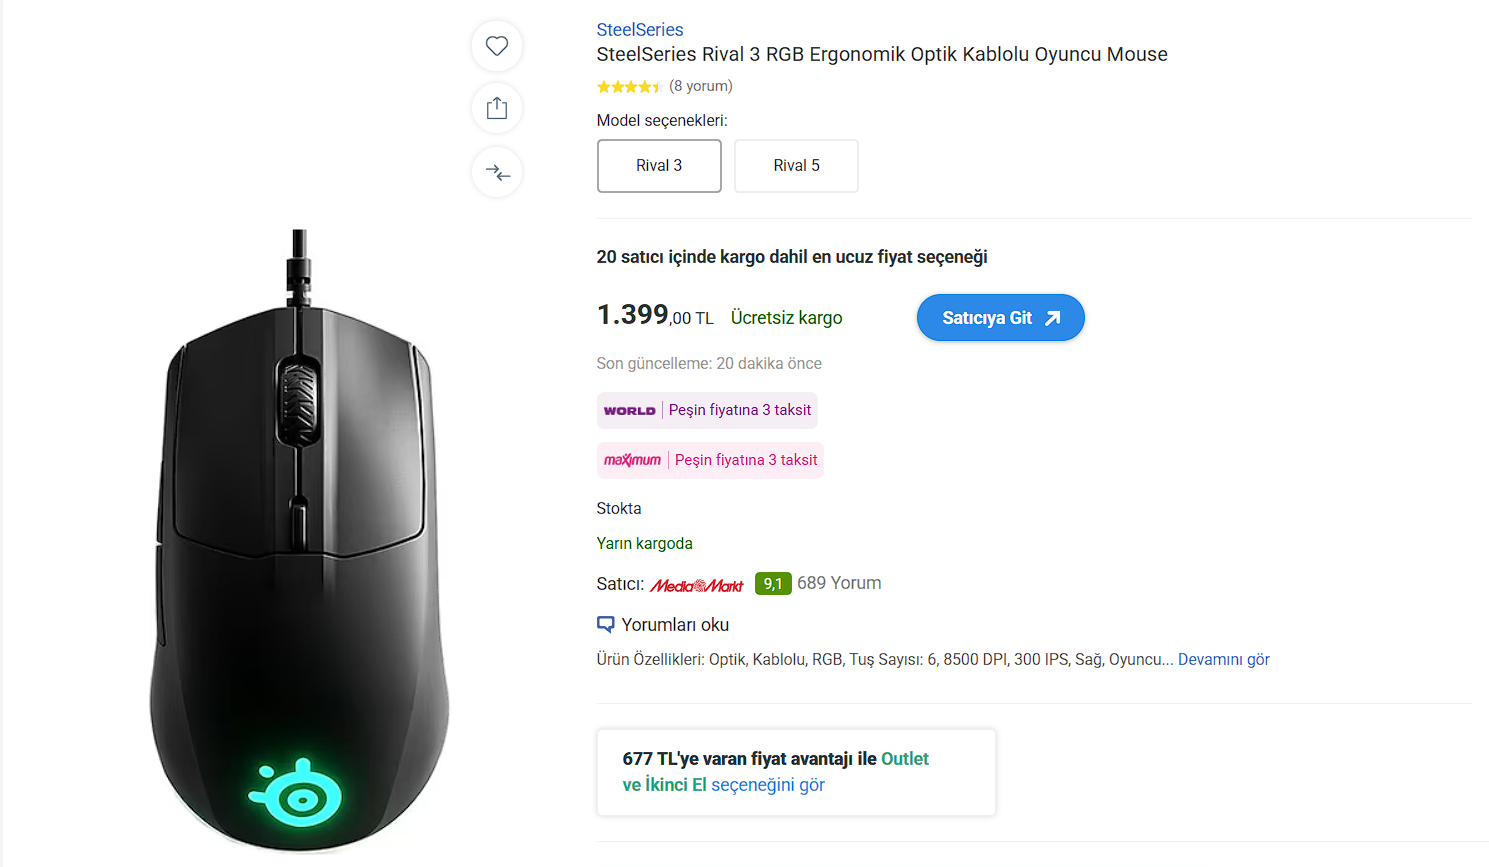Screen dimensions: 1489x867
Task: Expand features with Devamını gör
Action: point(1223,660)
